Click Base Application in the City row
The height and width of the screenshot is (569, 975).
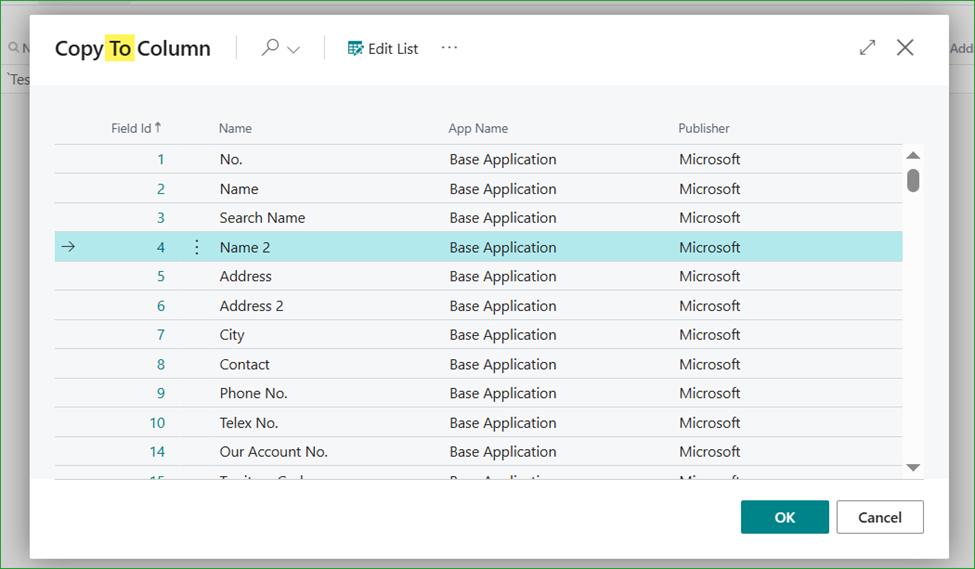coord(502,335)
